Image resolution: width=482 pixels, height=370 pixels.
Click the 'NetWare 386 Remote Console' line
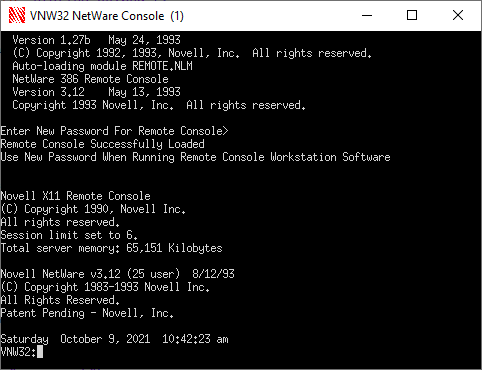(90, 79)
